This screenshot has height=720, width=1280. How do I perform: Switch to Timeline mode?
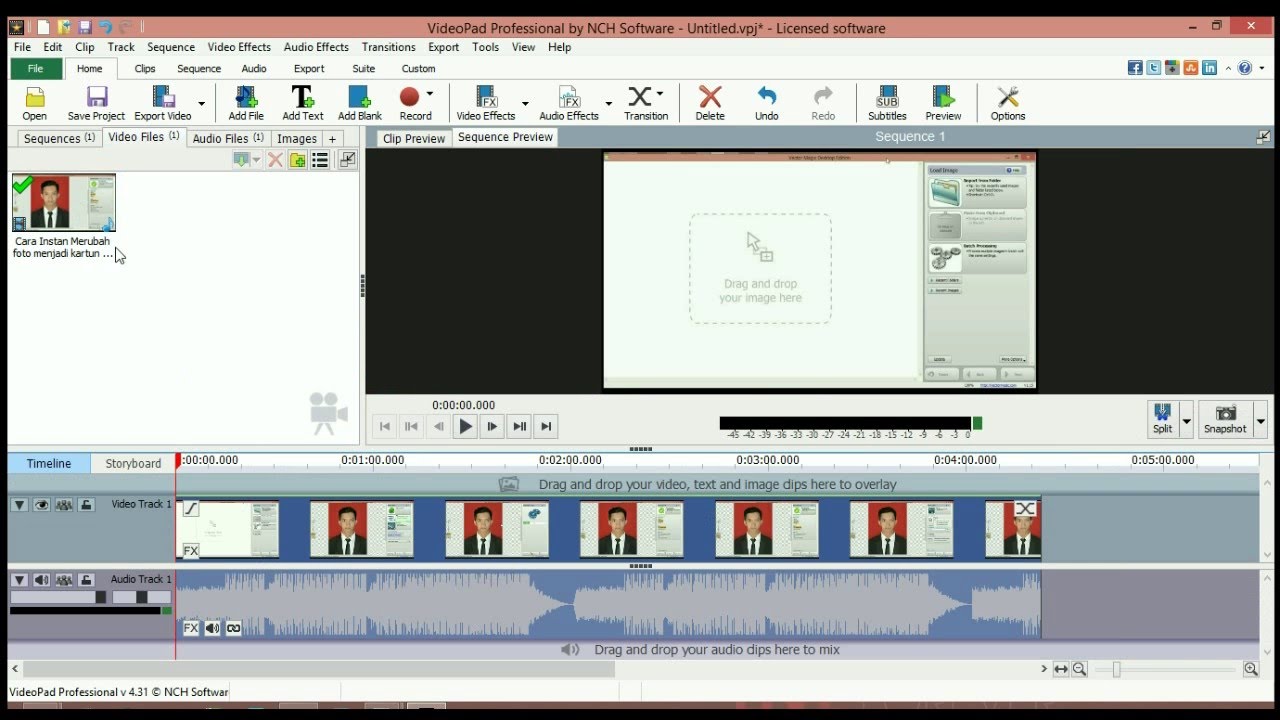click(49, 463)
